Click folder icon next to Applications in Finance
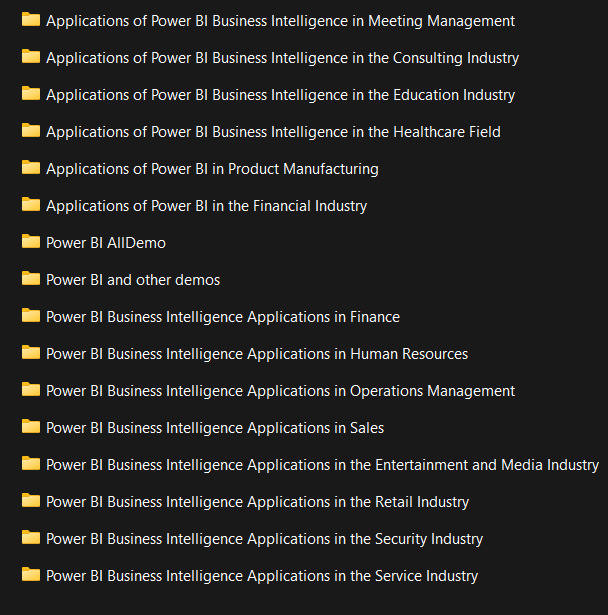Screen dimensions: 608x615 (31, 315)
